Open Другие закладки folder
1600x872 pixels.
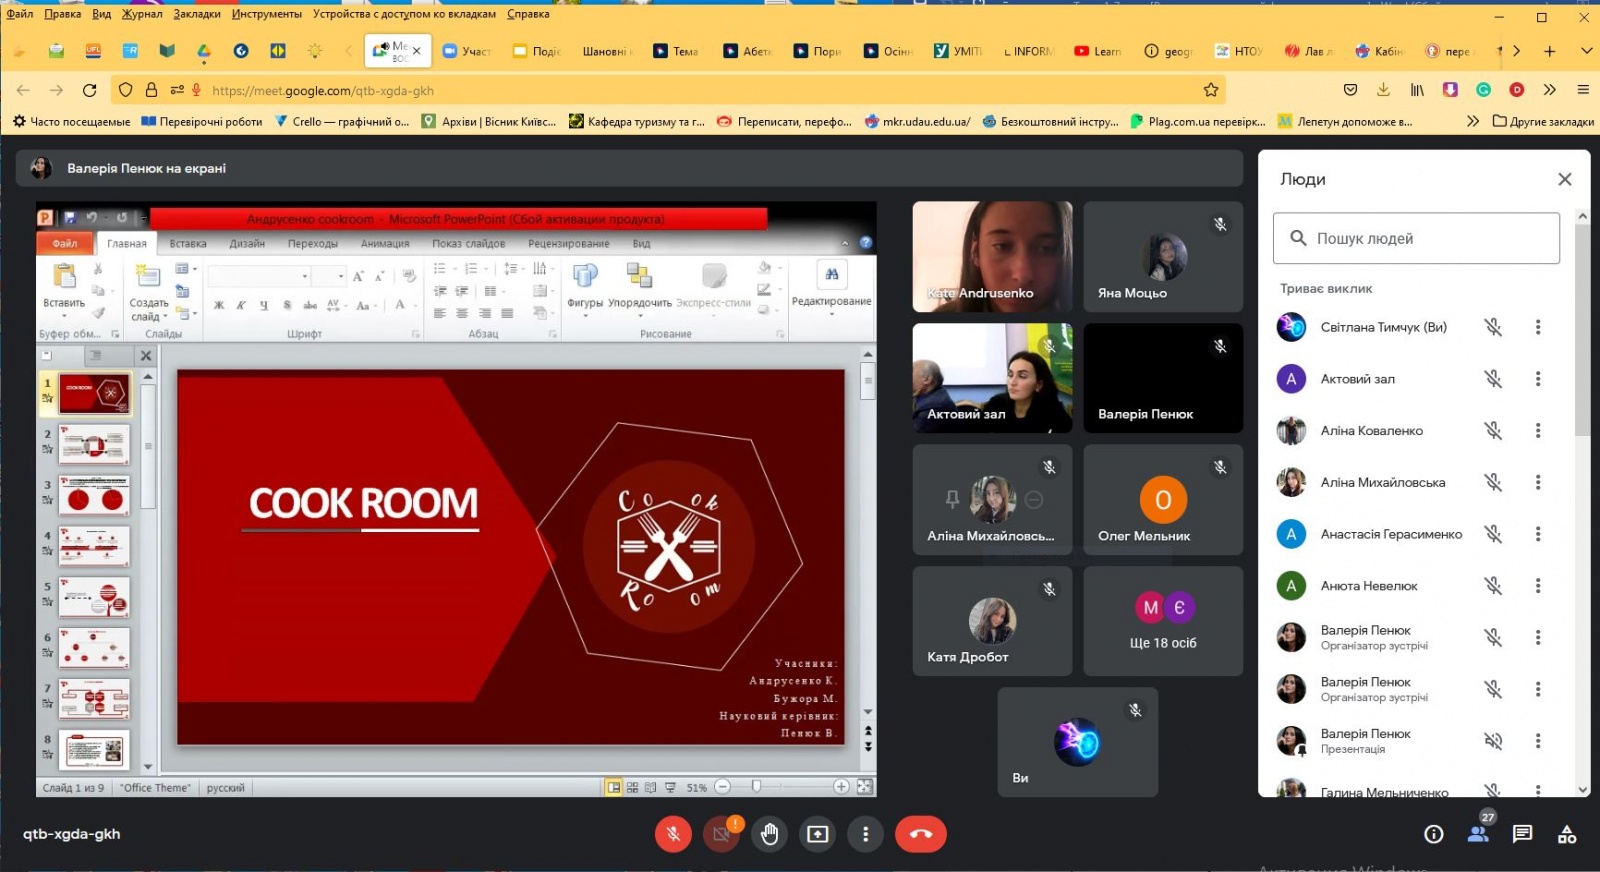pos(1543,122)
